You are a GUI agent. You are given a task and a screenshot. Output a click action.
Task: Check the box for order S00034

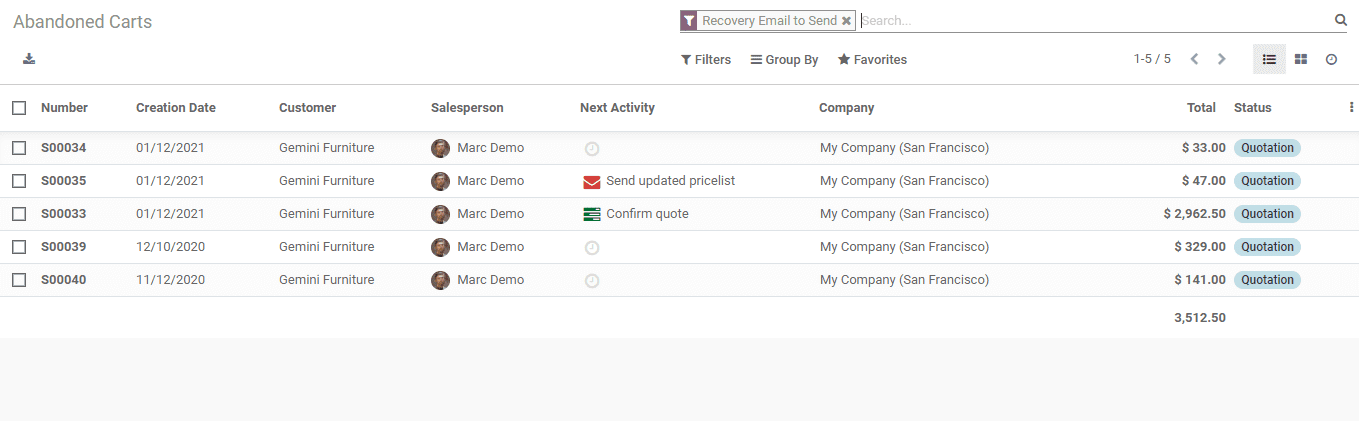click(x=19, y=148)
